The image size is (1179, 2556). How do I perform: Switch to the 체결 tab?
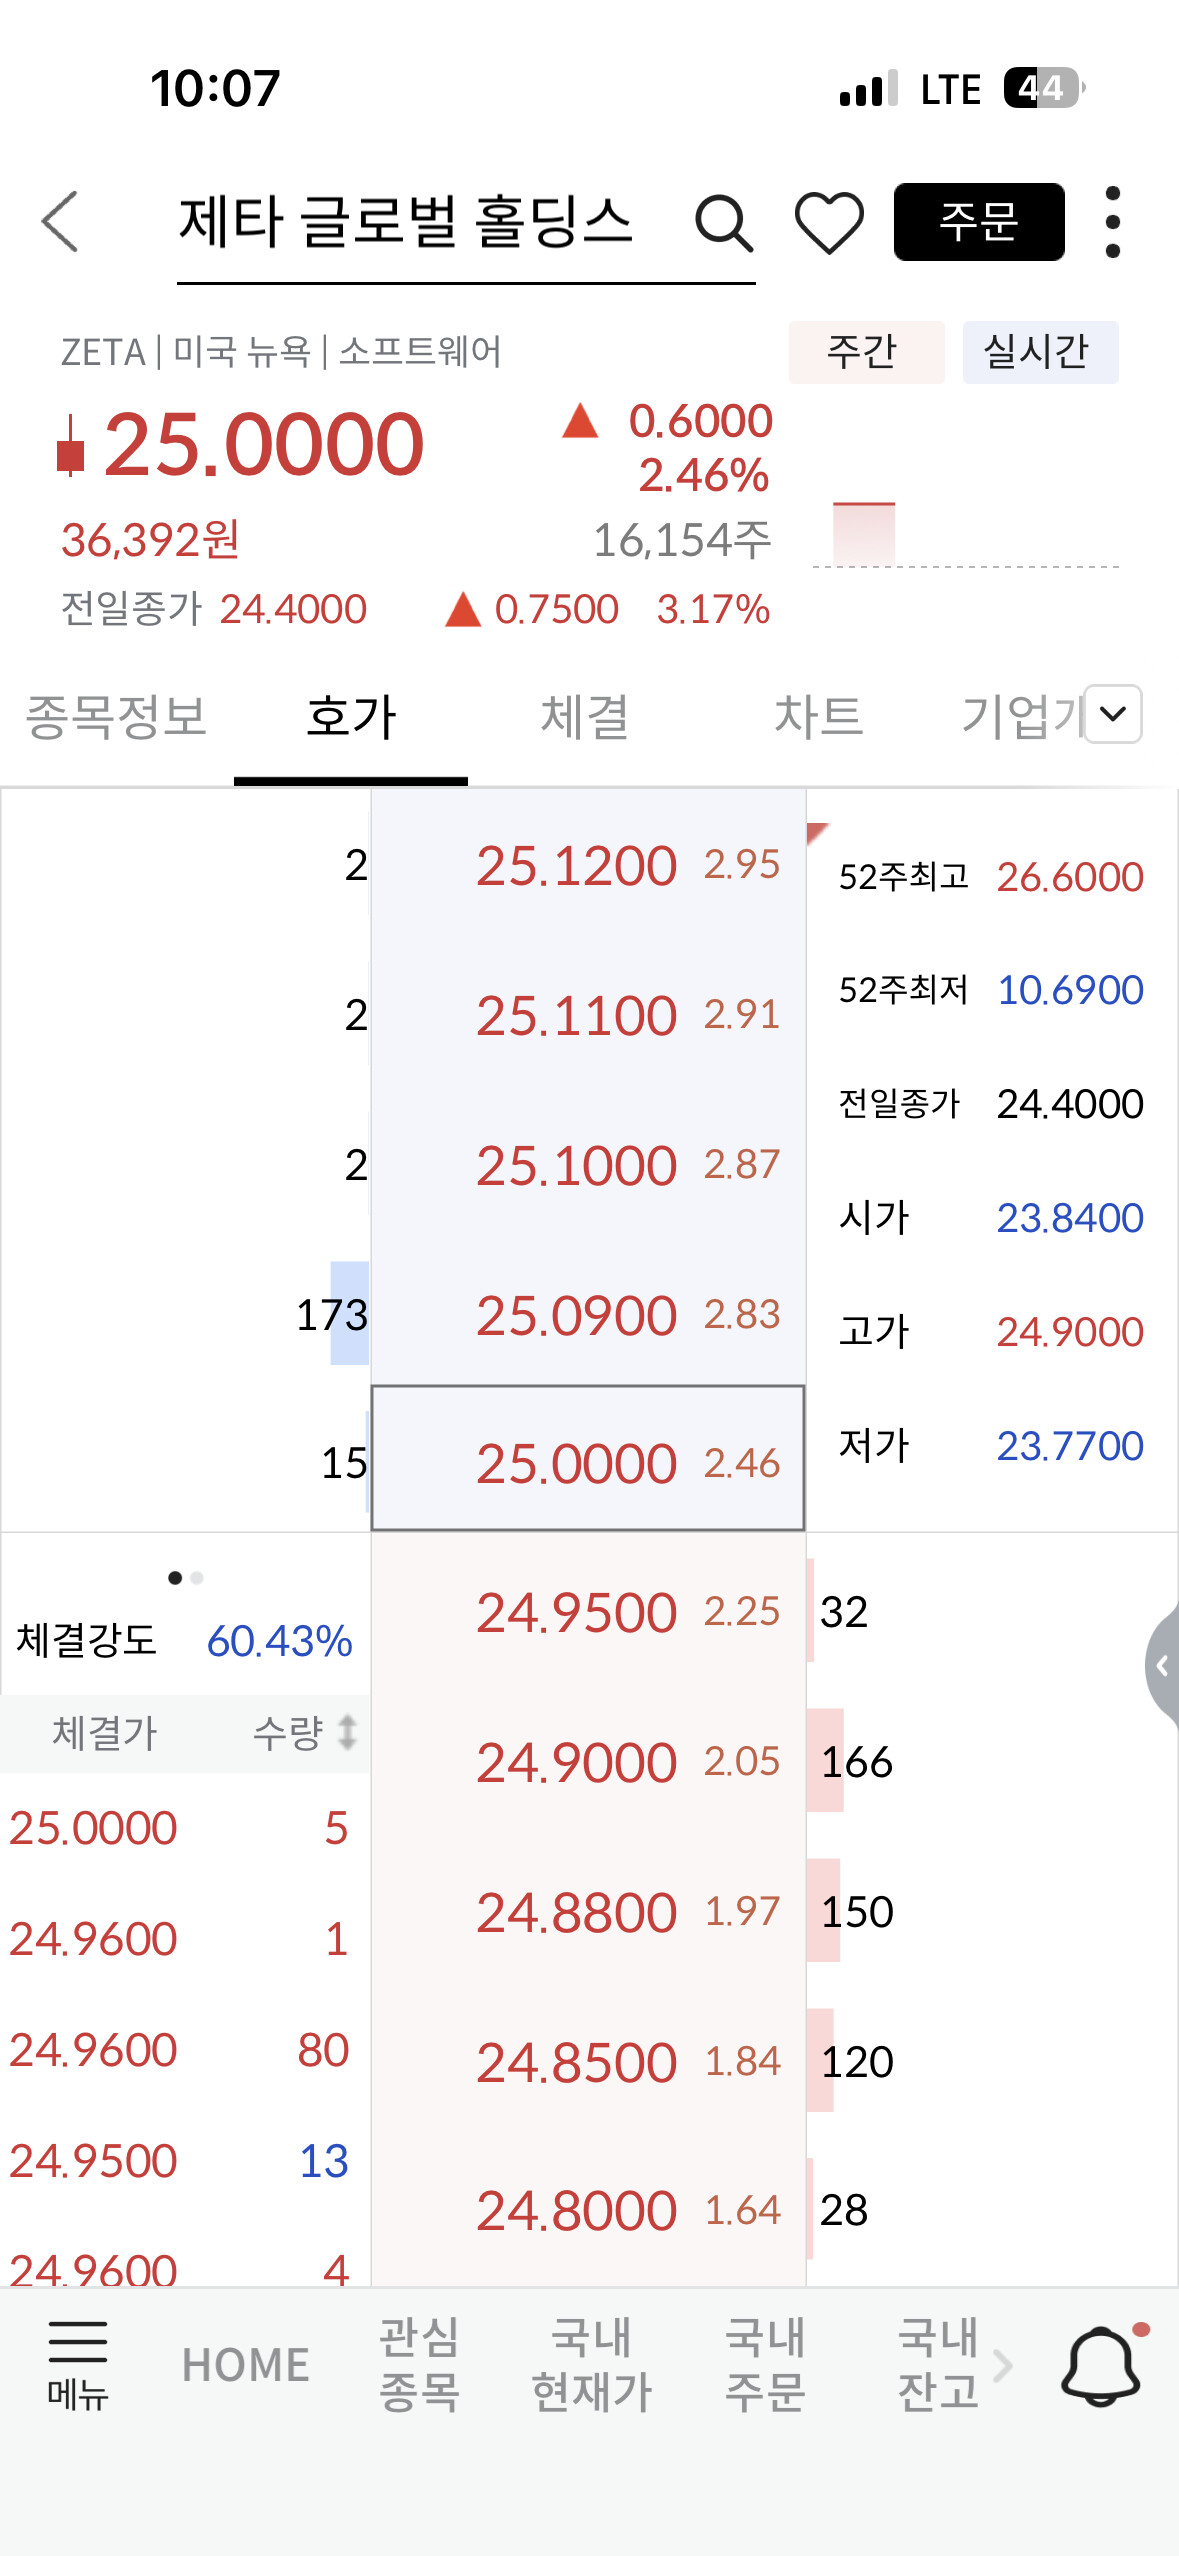[x=585, y=717]
